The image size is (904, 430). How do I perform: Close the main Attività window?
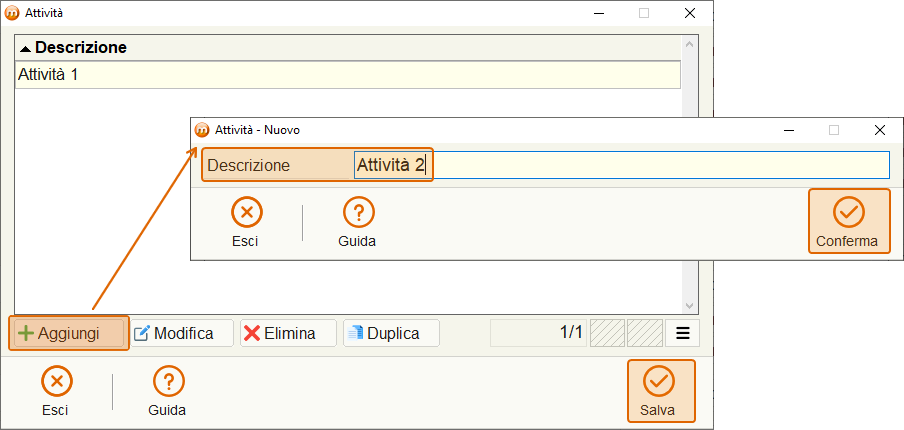[x=690, y=13]
